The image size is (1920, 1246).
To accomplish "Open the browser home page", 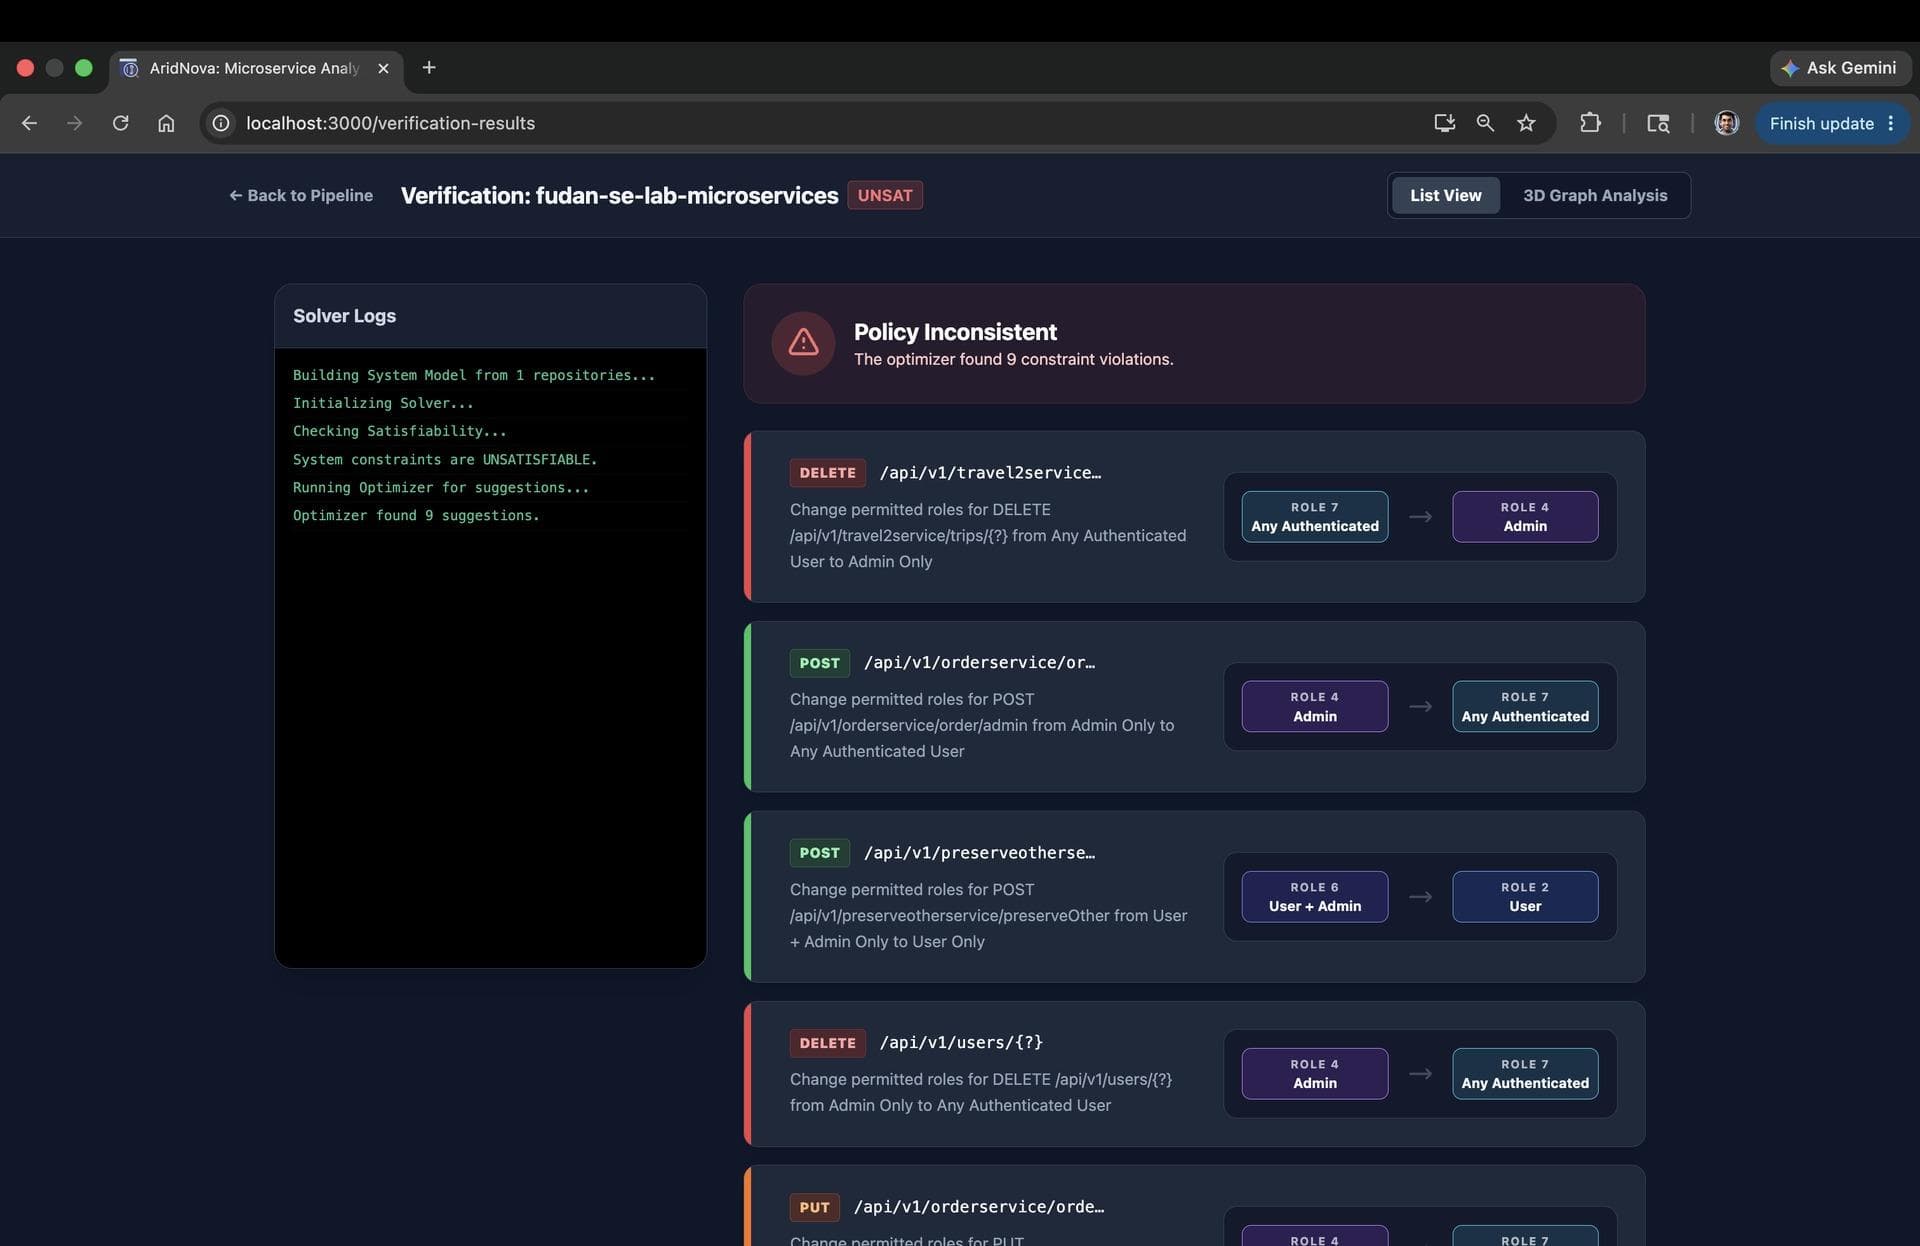I will coord(166,123).
